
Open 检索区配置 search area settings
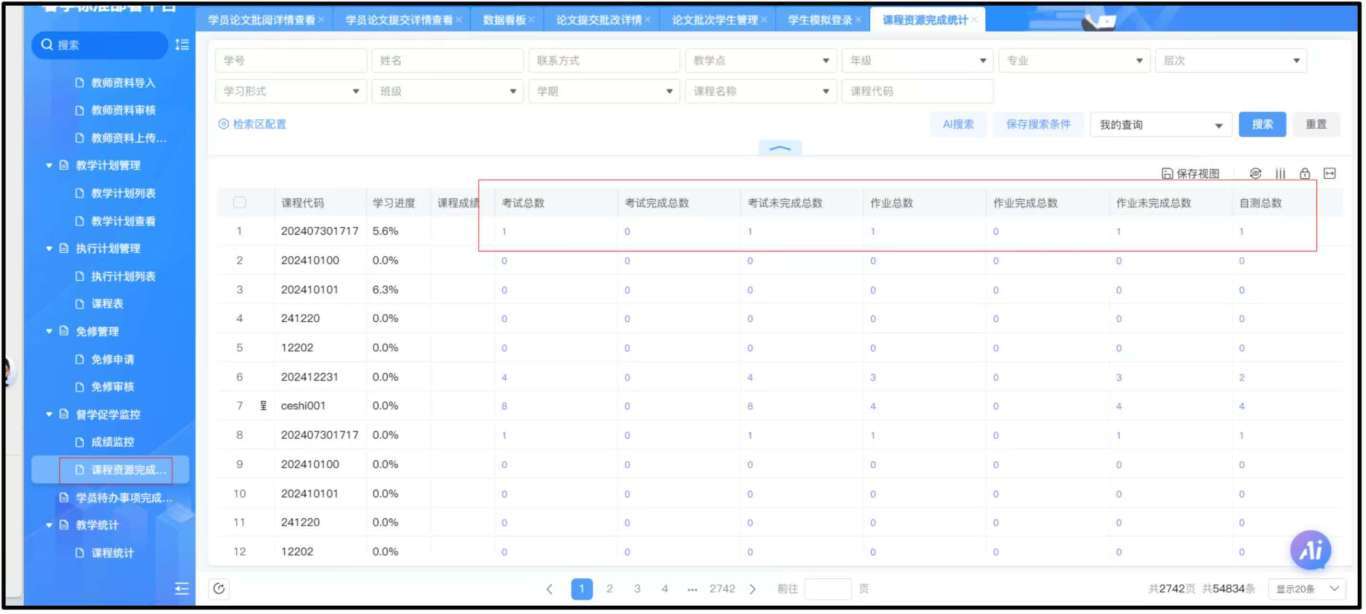252,125
